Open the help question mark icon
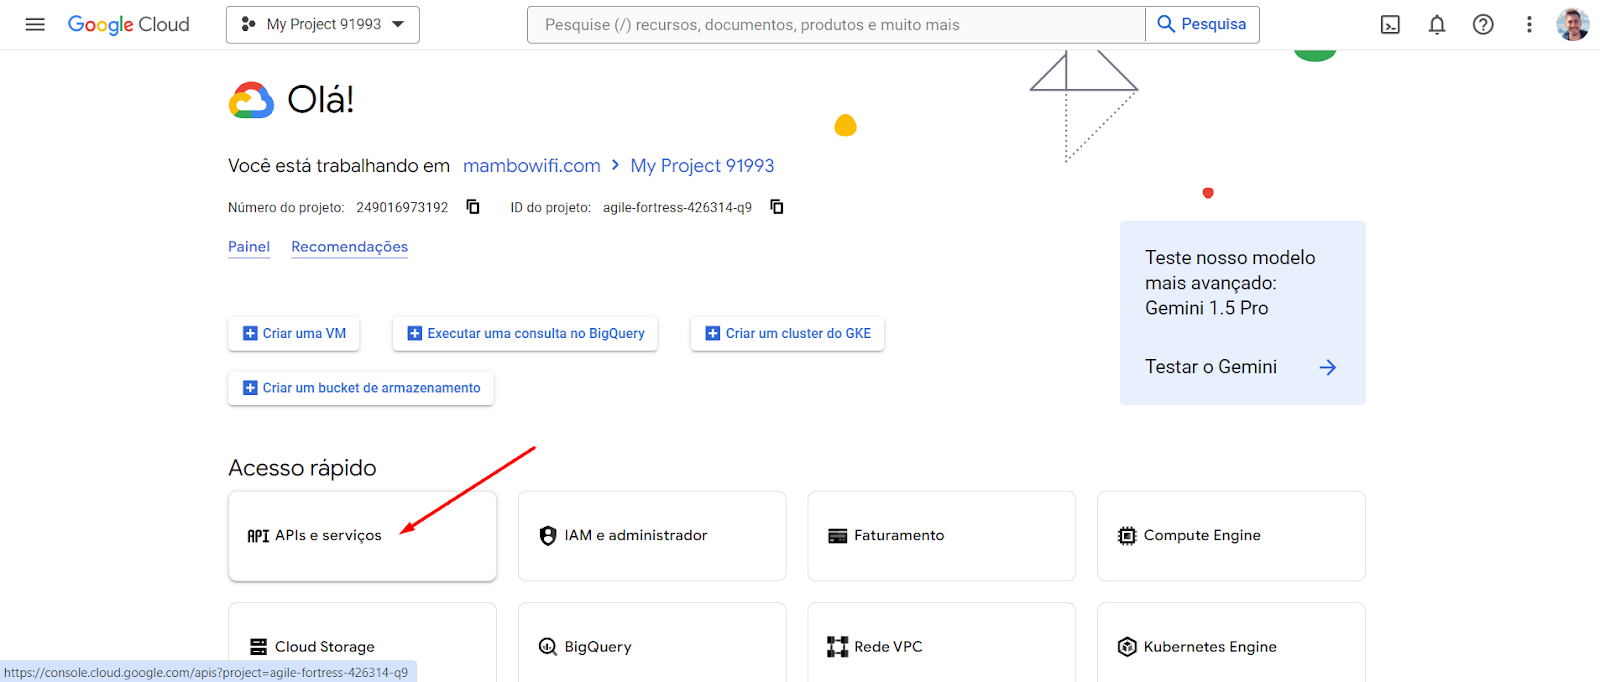Viewport: 1600px width, 682px height. click(1483, 25)
